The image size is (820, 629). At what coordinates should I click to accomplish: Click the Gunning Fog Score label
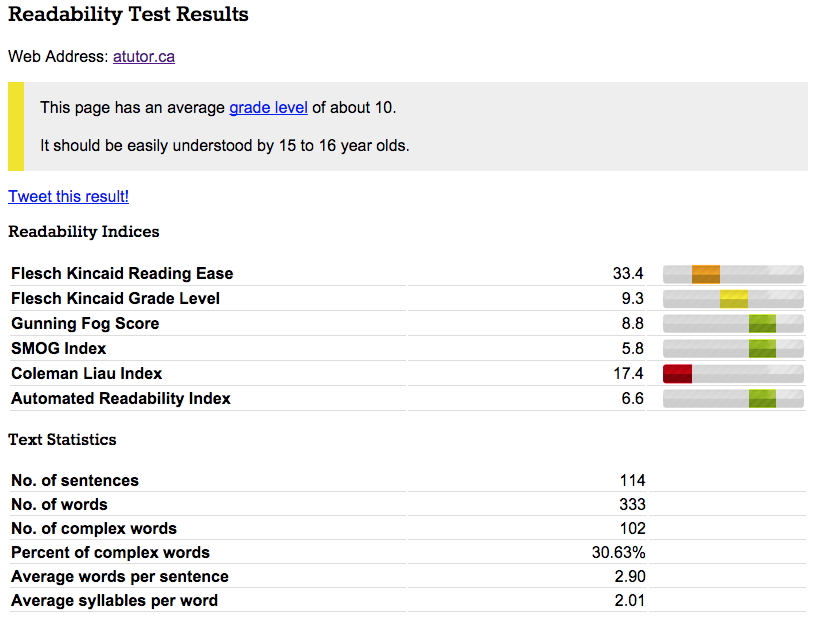click(84, 323)
